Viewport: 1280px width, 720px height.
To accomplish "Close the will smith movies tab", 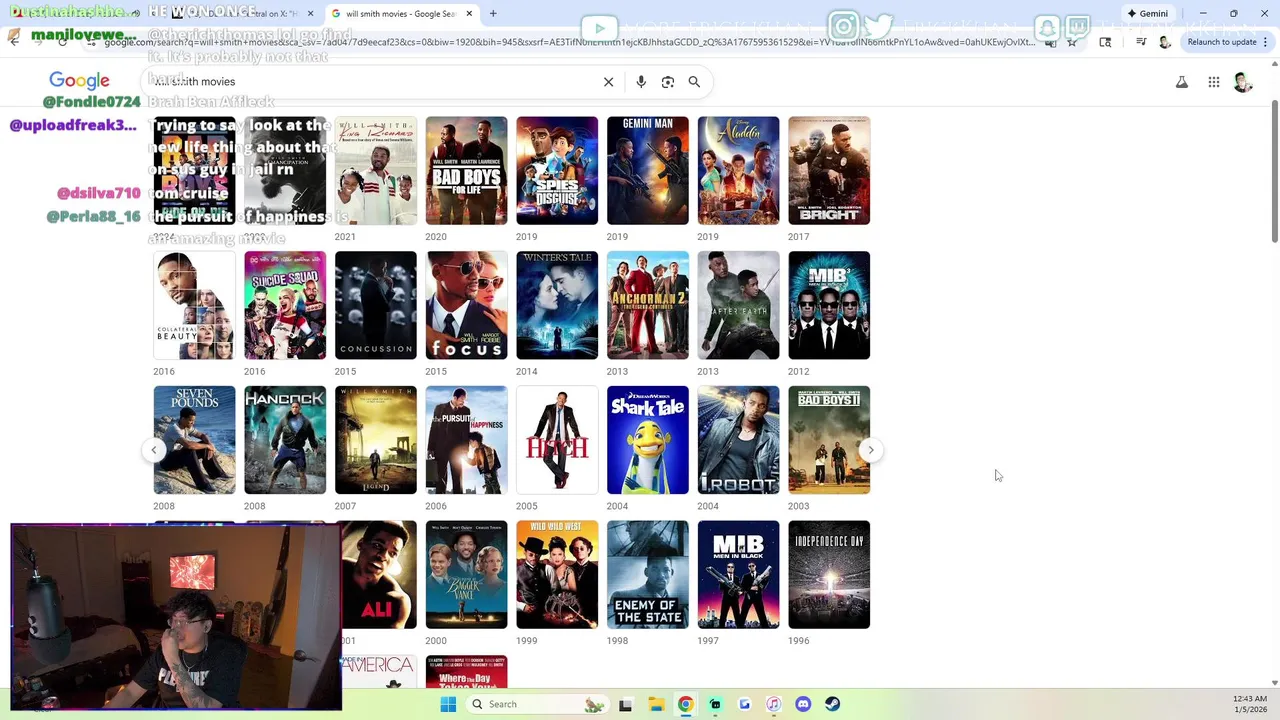I will (x=469, y=14).
